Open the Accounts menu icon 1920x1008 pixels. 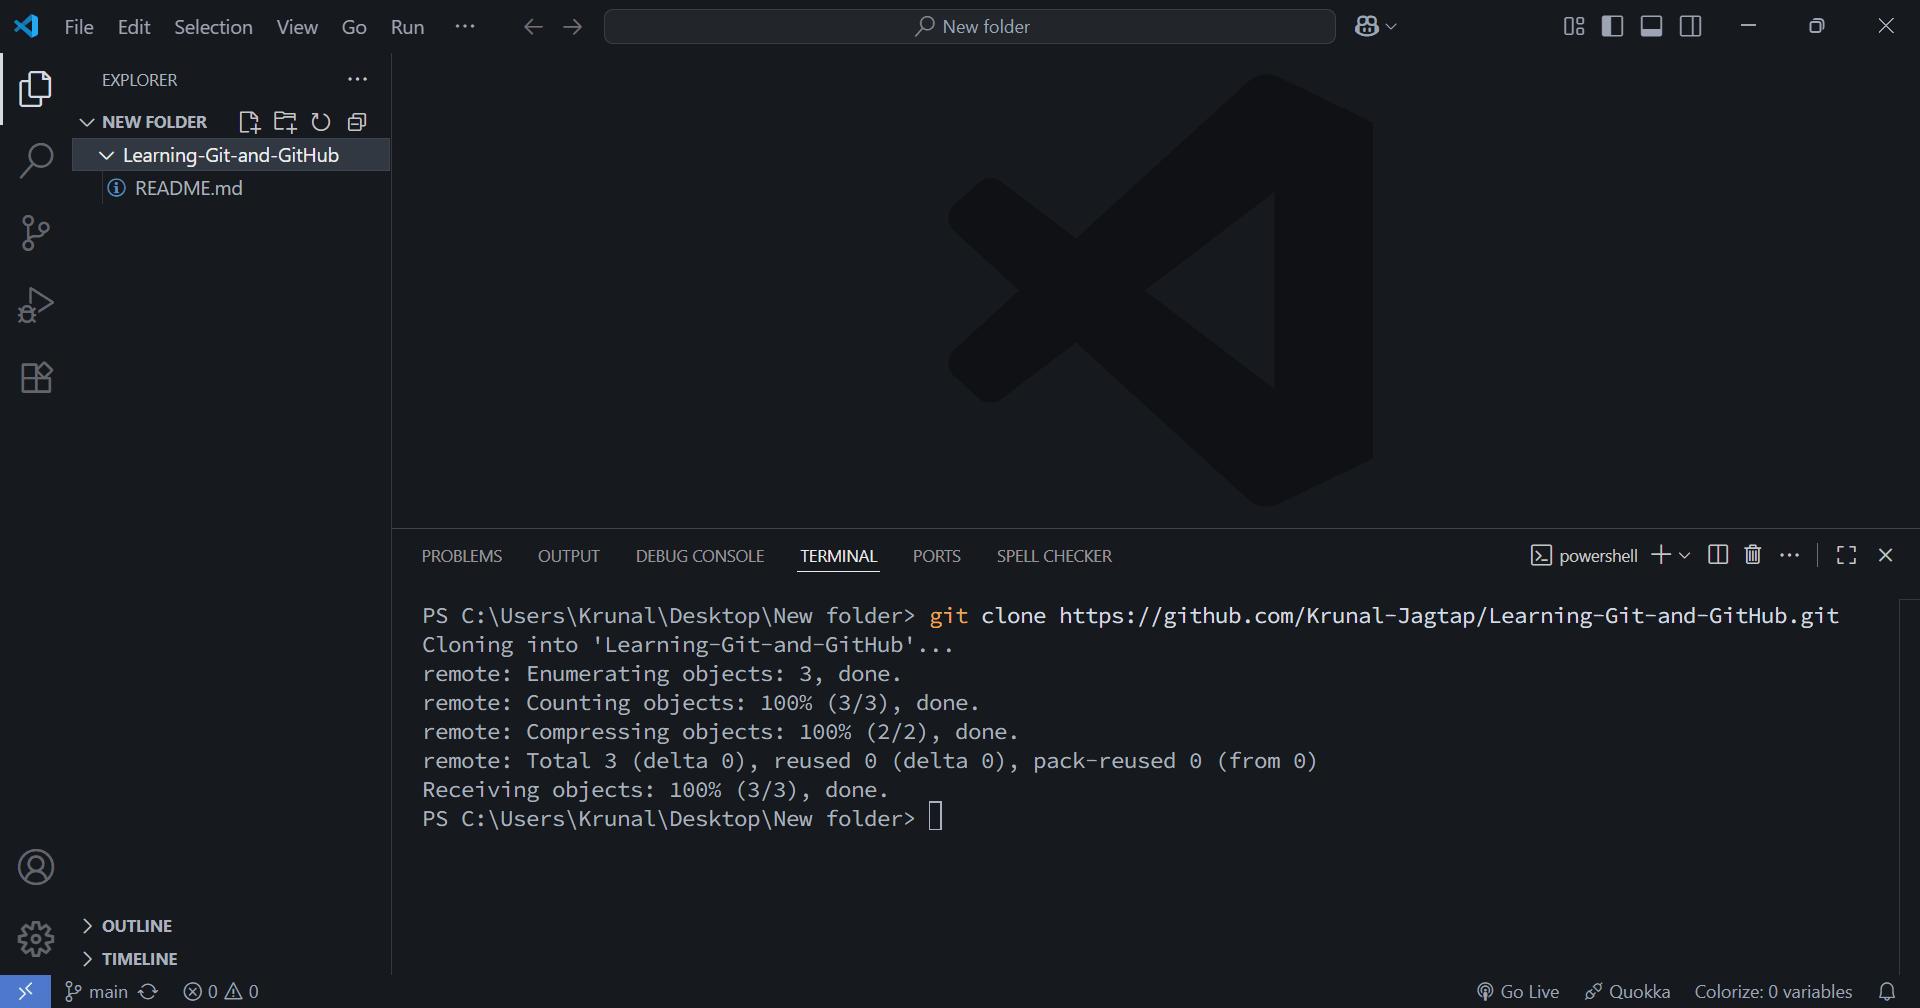tap(36, 867)
